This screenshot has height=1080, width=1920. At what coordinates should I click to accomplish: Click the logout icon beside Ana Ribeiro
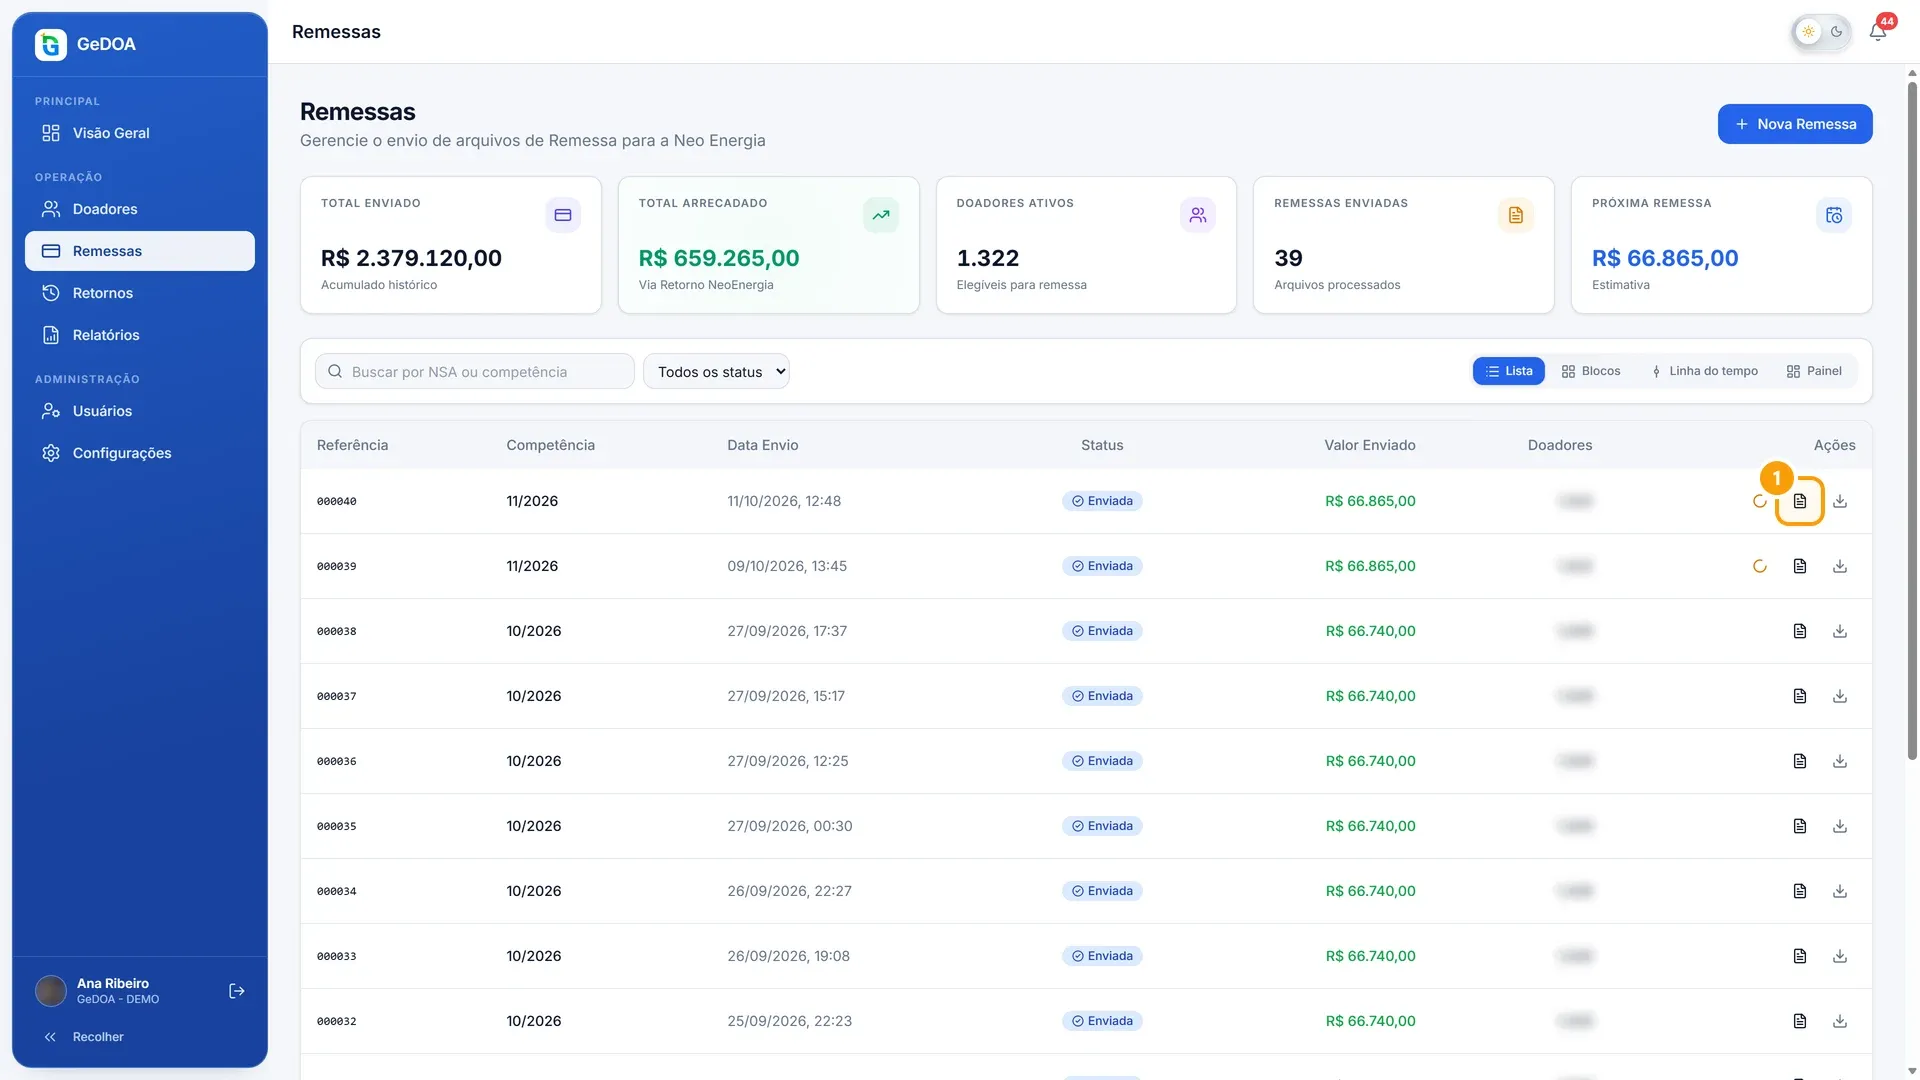(x=237, y=991)
